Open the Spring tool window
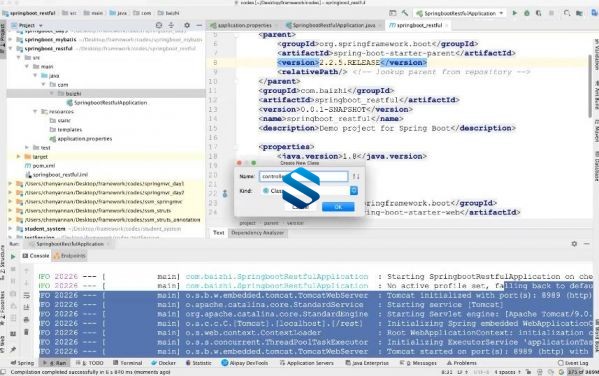 pos(22,363)
